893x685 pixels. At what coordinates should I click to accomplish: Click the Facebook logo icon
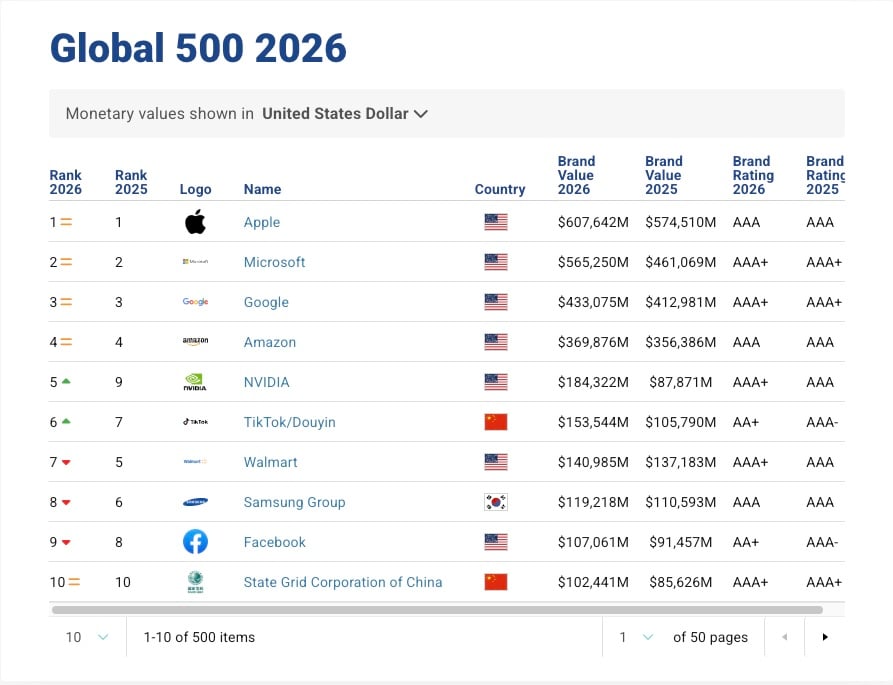coord(195,542)
